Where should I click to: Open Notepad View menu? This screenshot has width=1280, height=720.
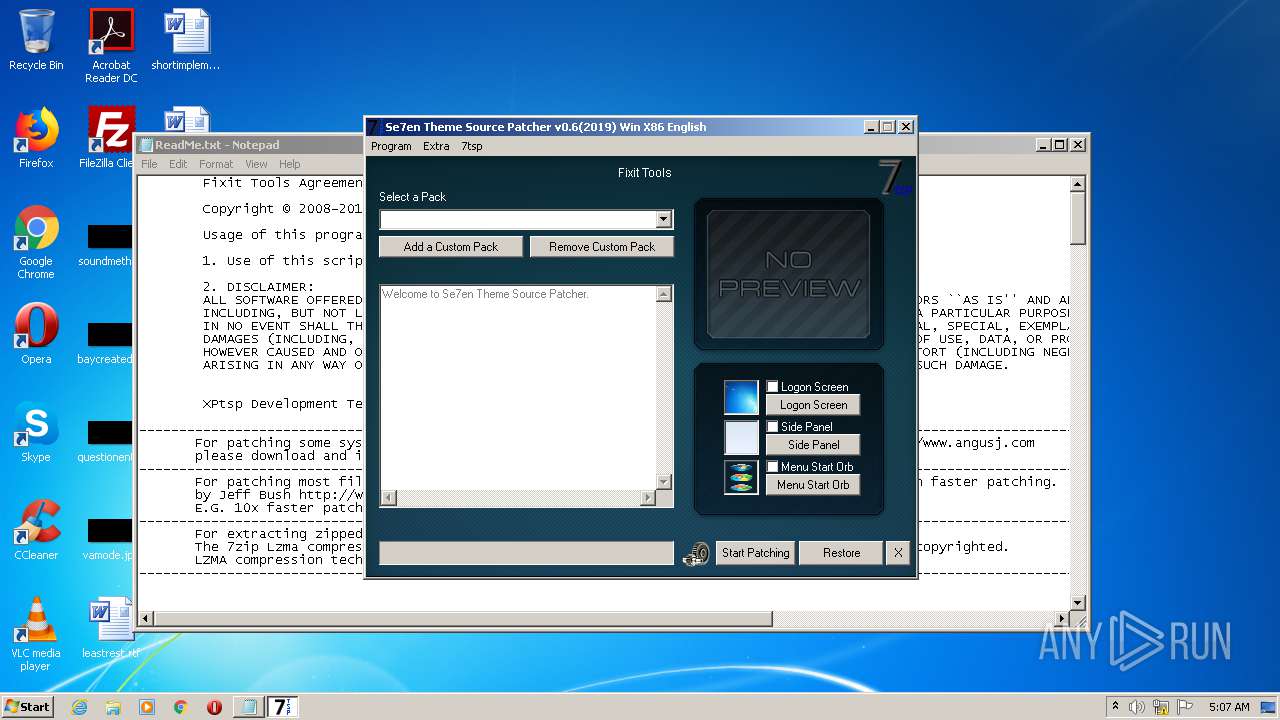[257, 164]
